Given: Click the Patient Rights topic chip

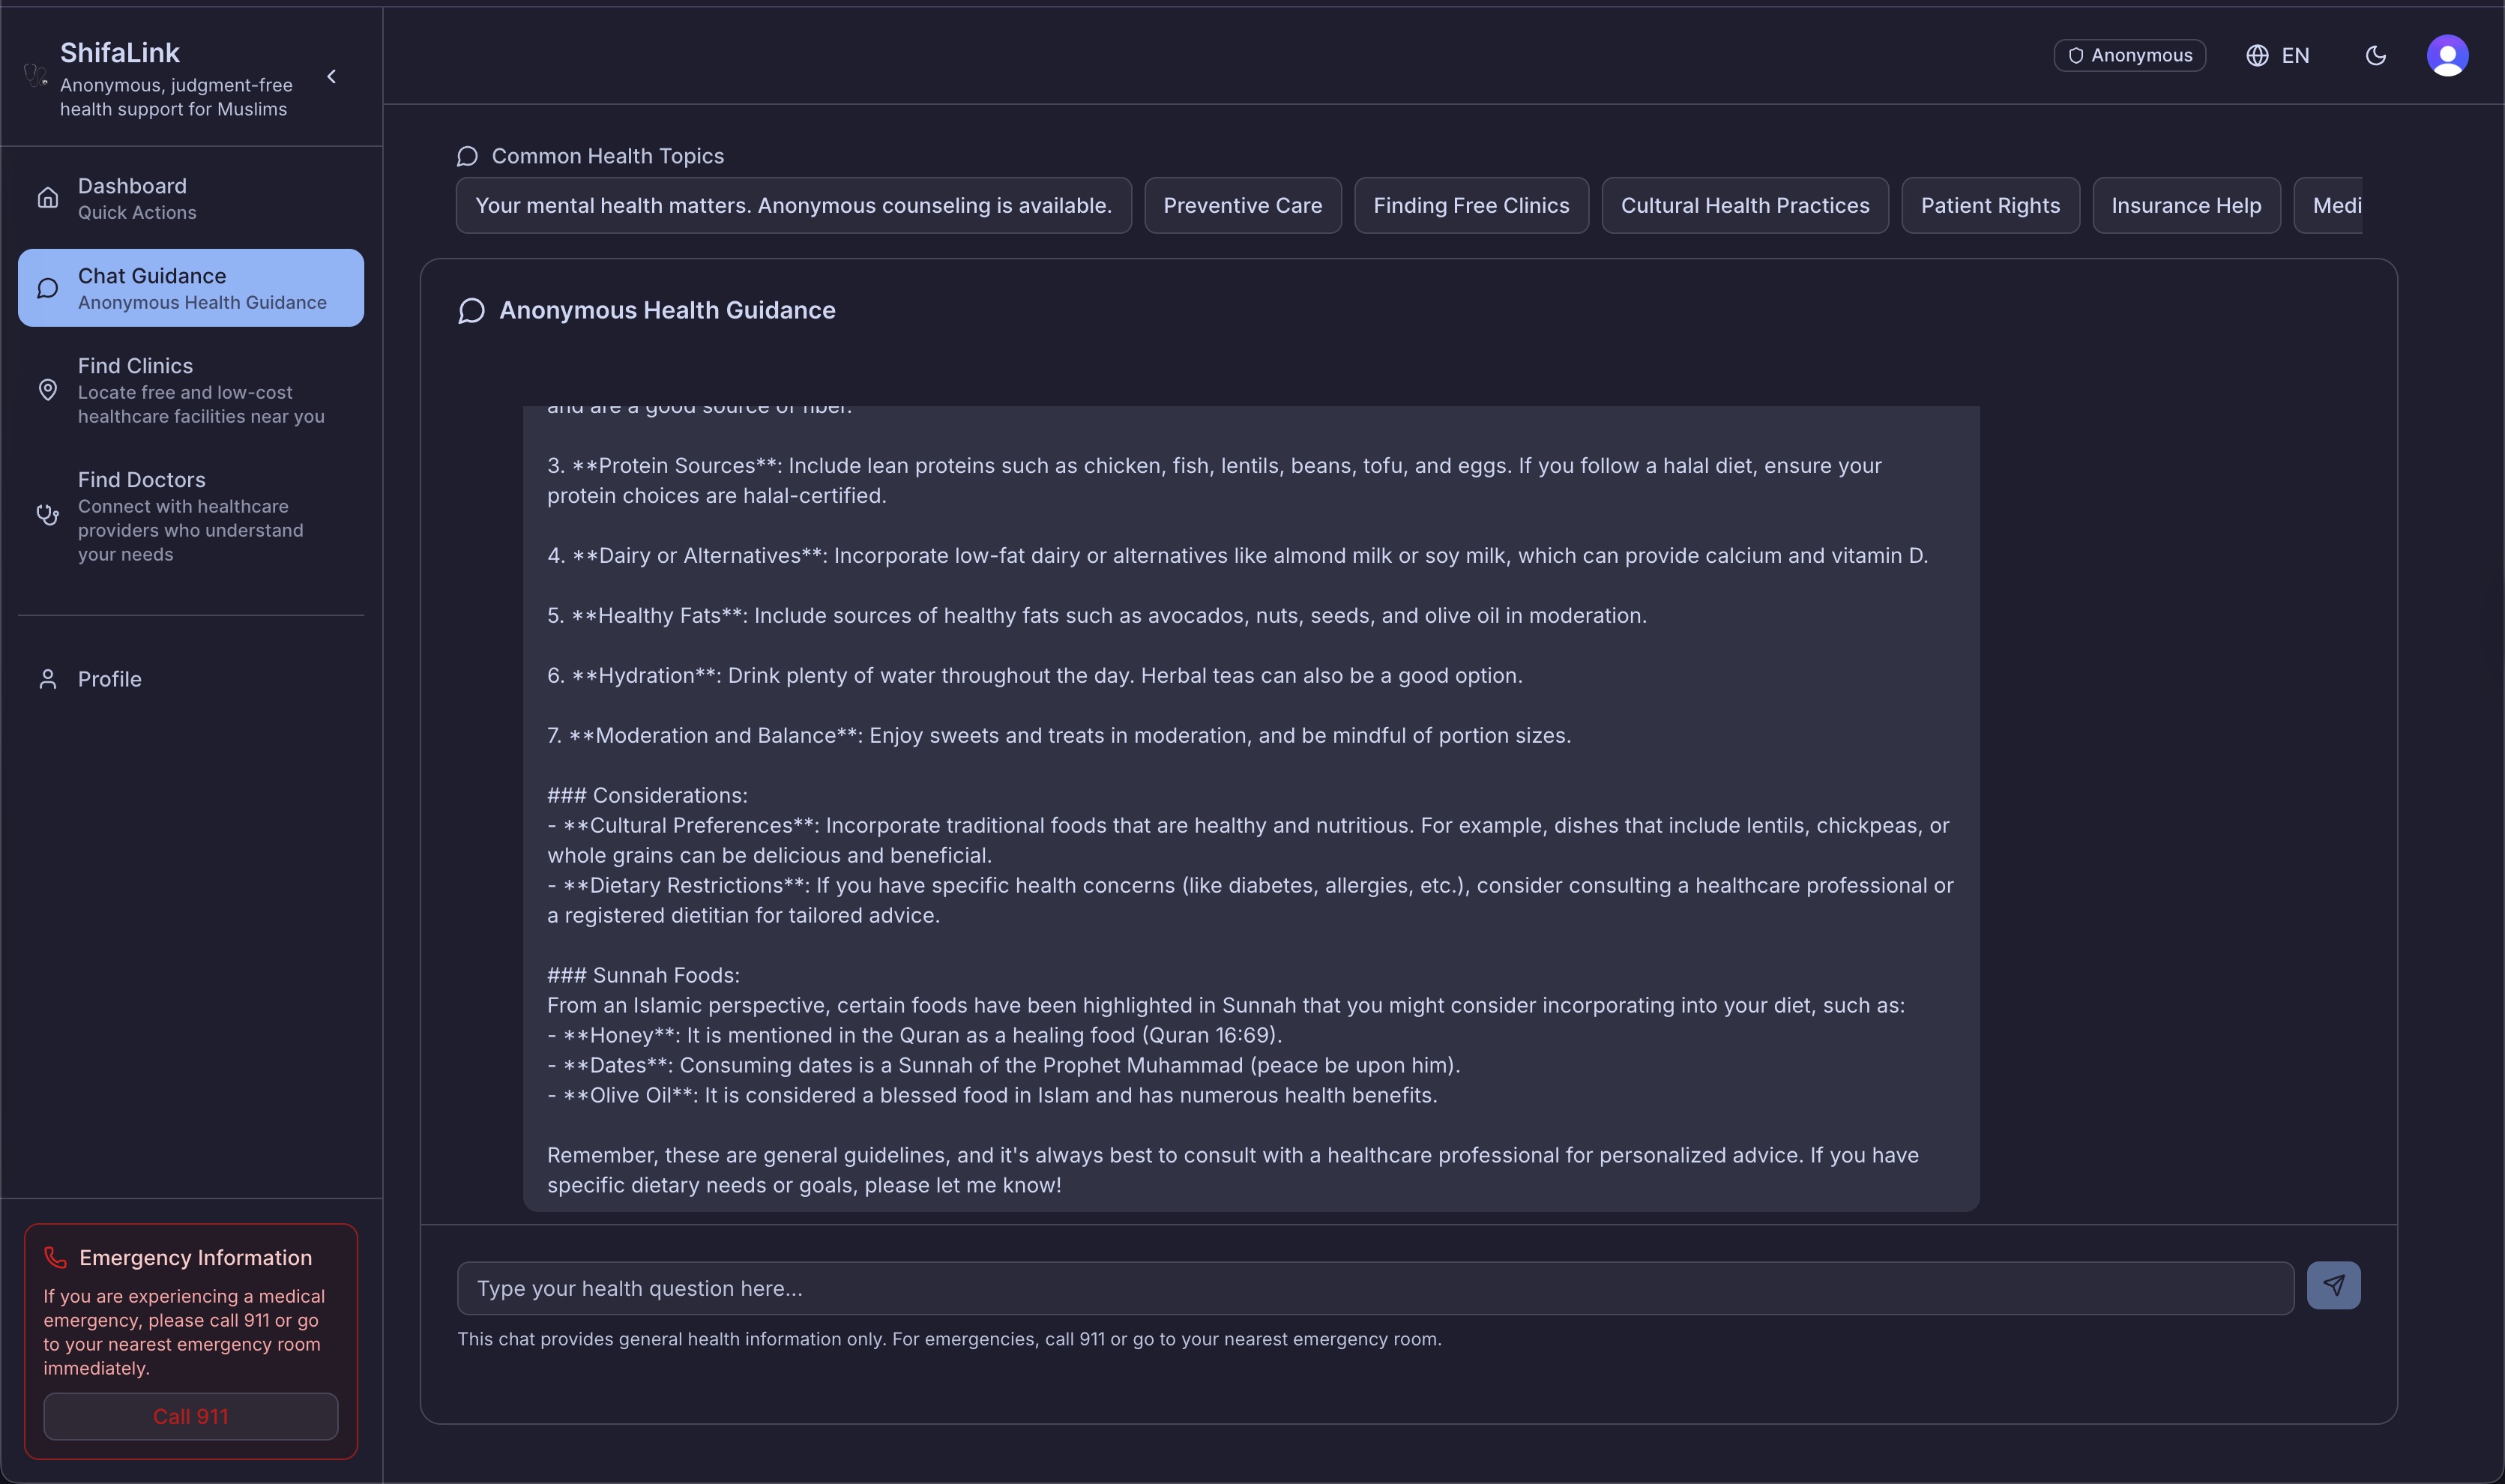Looking at the screenshot, I should click(x=1989, y=206).
